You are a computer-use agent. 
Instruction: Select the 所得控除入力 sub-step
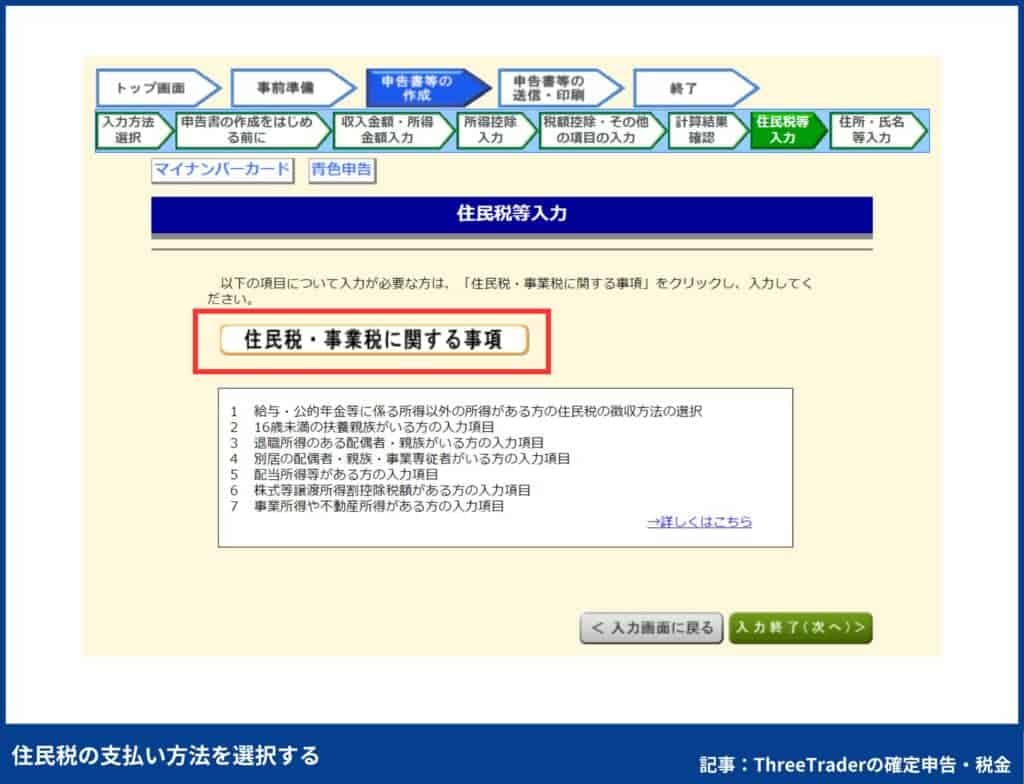point(496,130)
